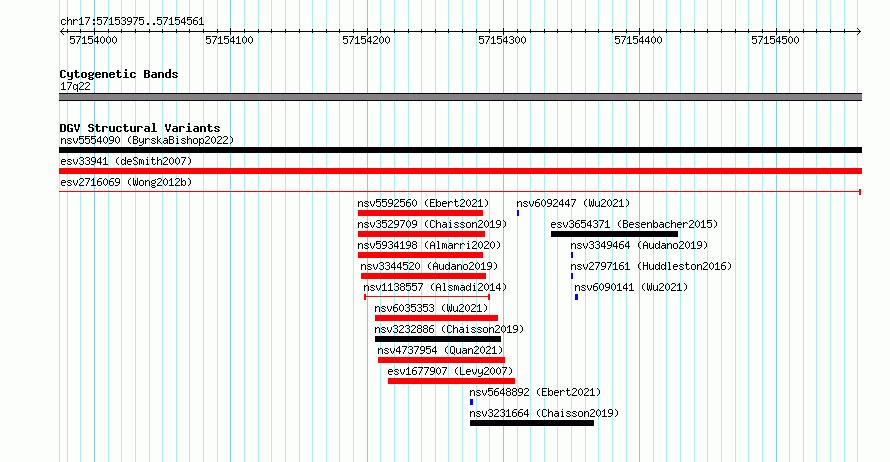Click the red bar under esv1677907

pos(451,381)
